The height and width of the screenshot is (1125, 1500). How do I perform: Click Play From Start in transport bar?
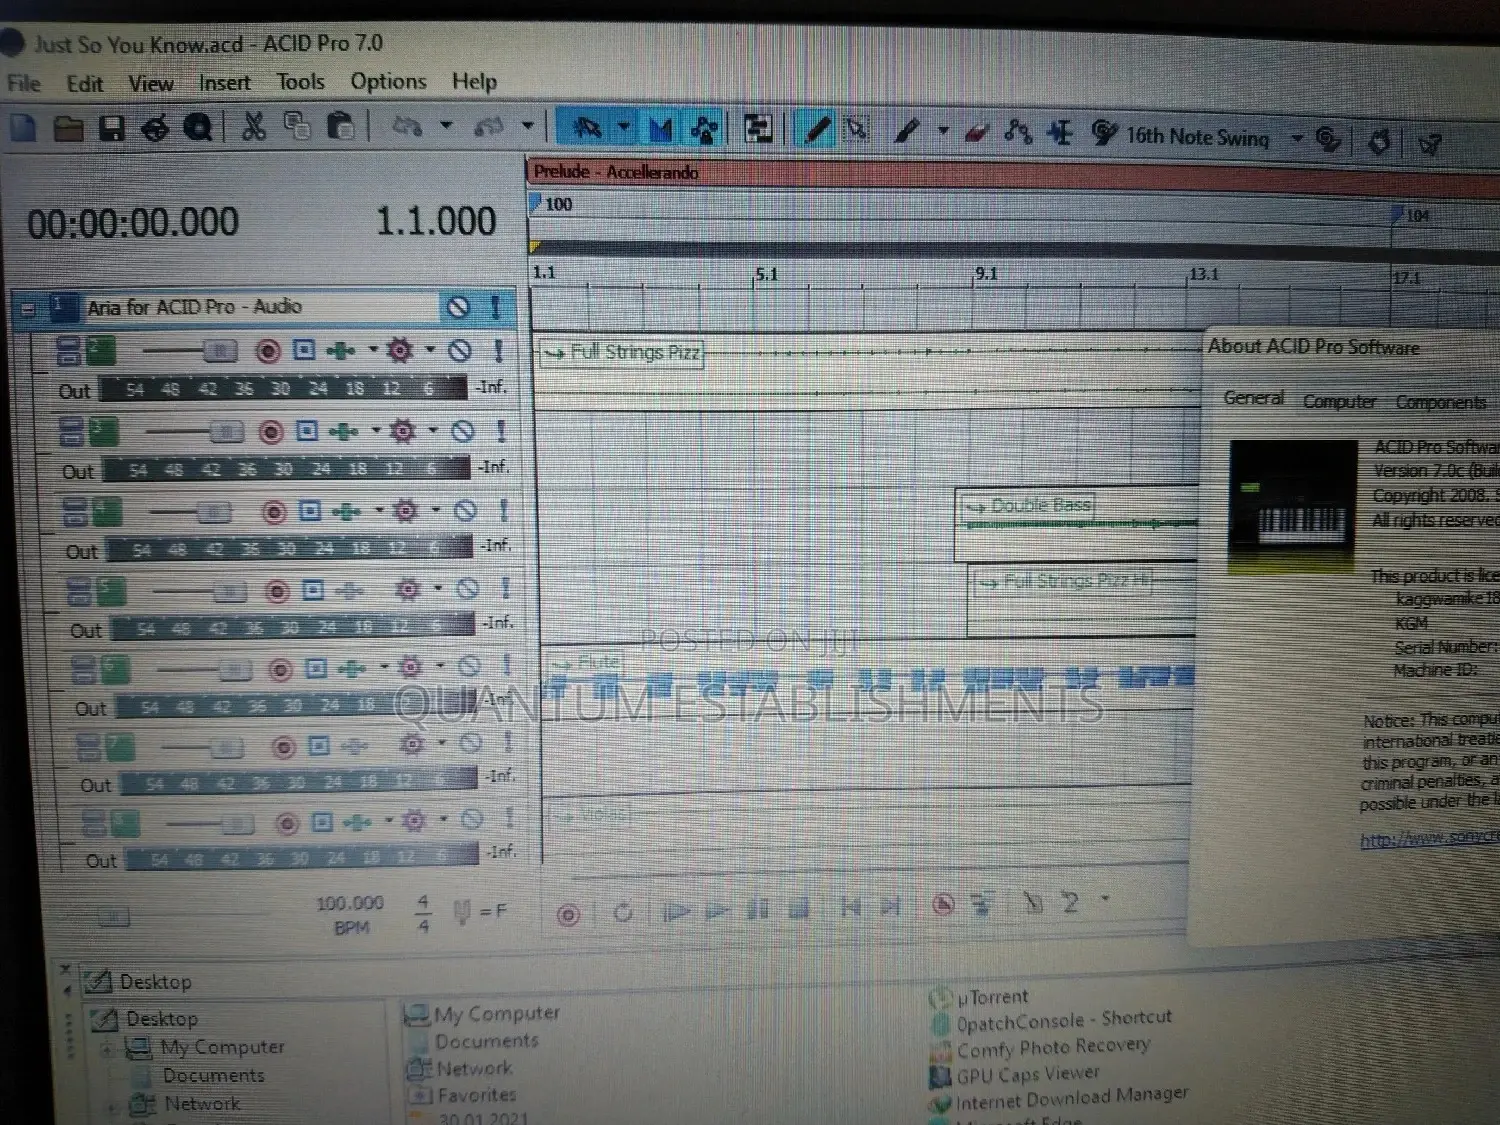pyautogui.click(x=677, y=911)
